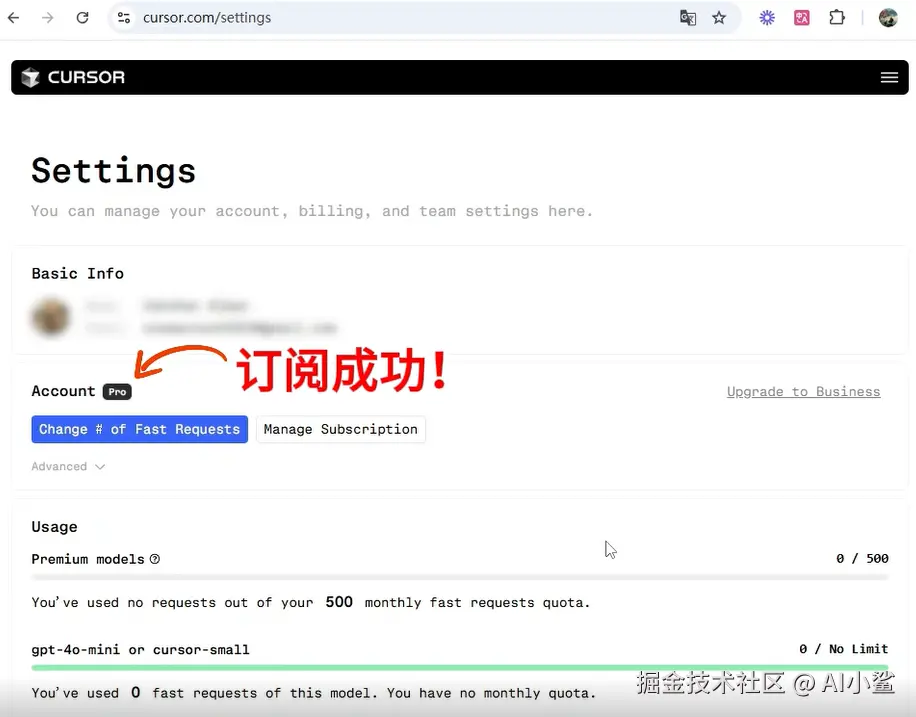
Task: Click the Premium models help icon
Action: (x=154, y=559)
